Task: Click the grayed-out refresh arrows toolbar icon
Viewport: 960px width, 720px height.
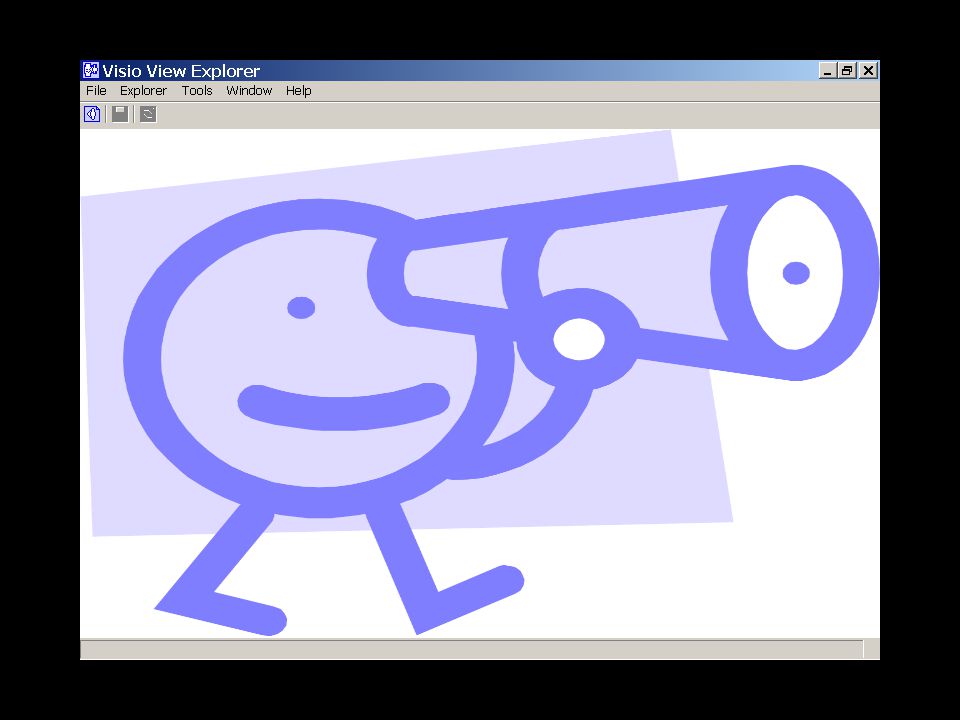Action: [x=148, y=114]
